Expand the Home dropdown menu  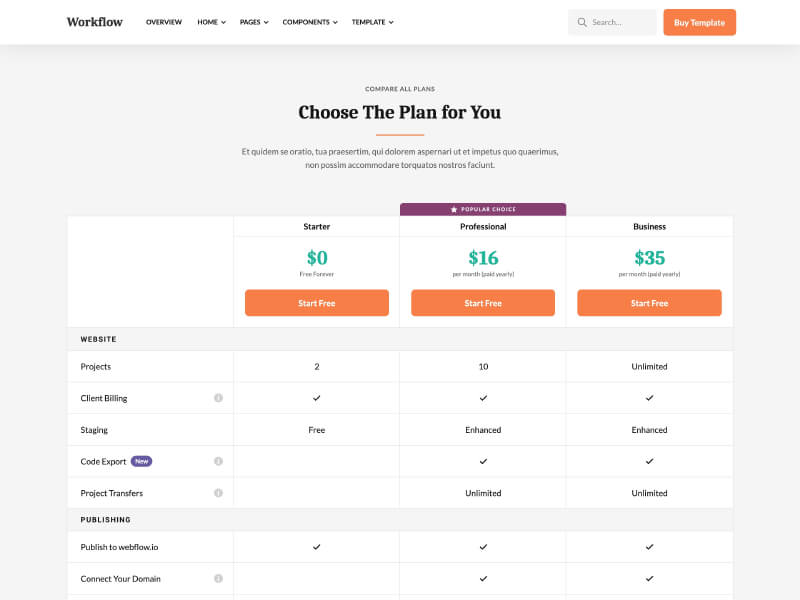pyautogui.click(x=211, y=22)
